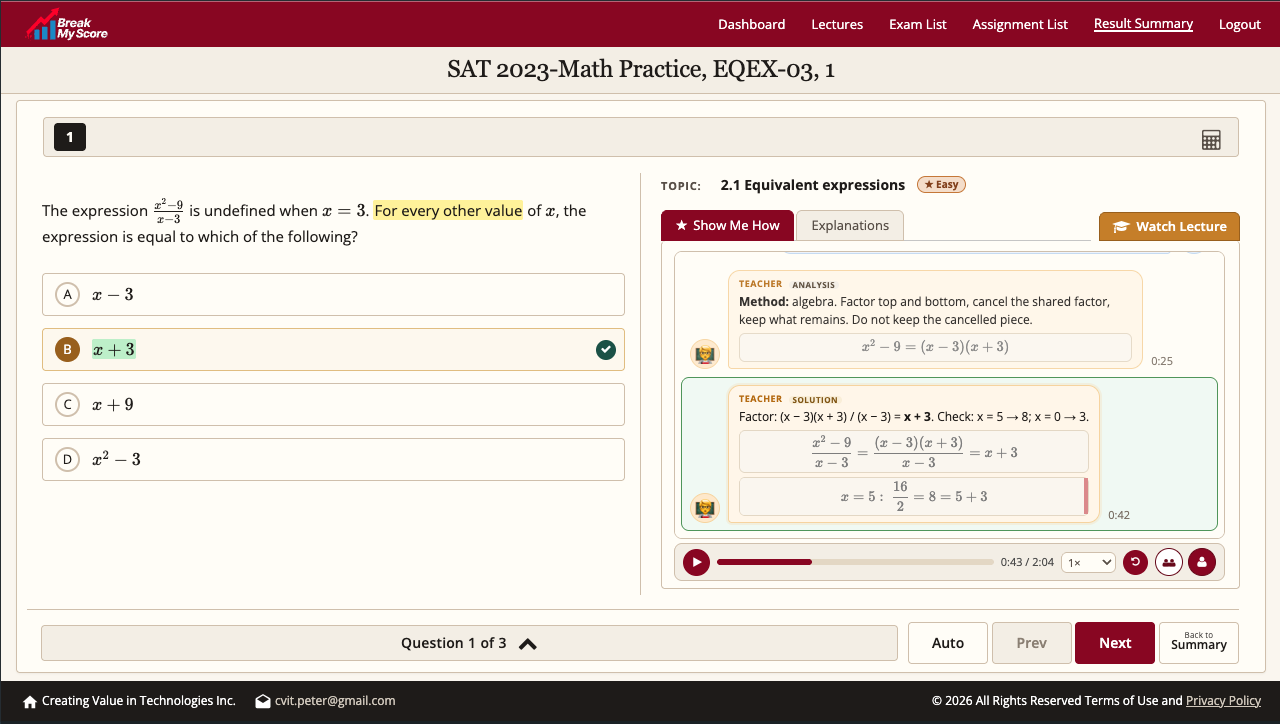Viewport: 1280px width, 724px height.
Task: Select answer choice A
Action: 333,295
